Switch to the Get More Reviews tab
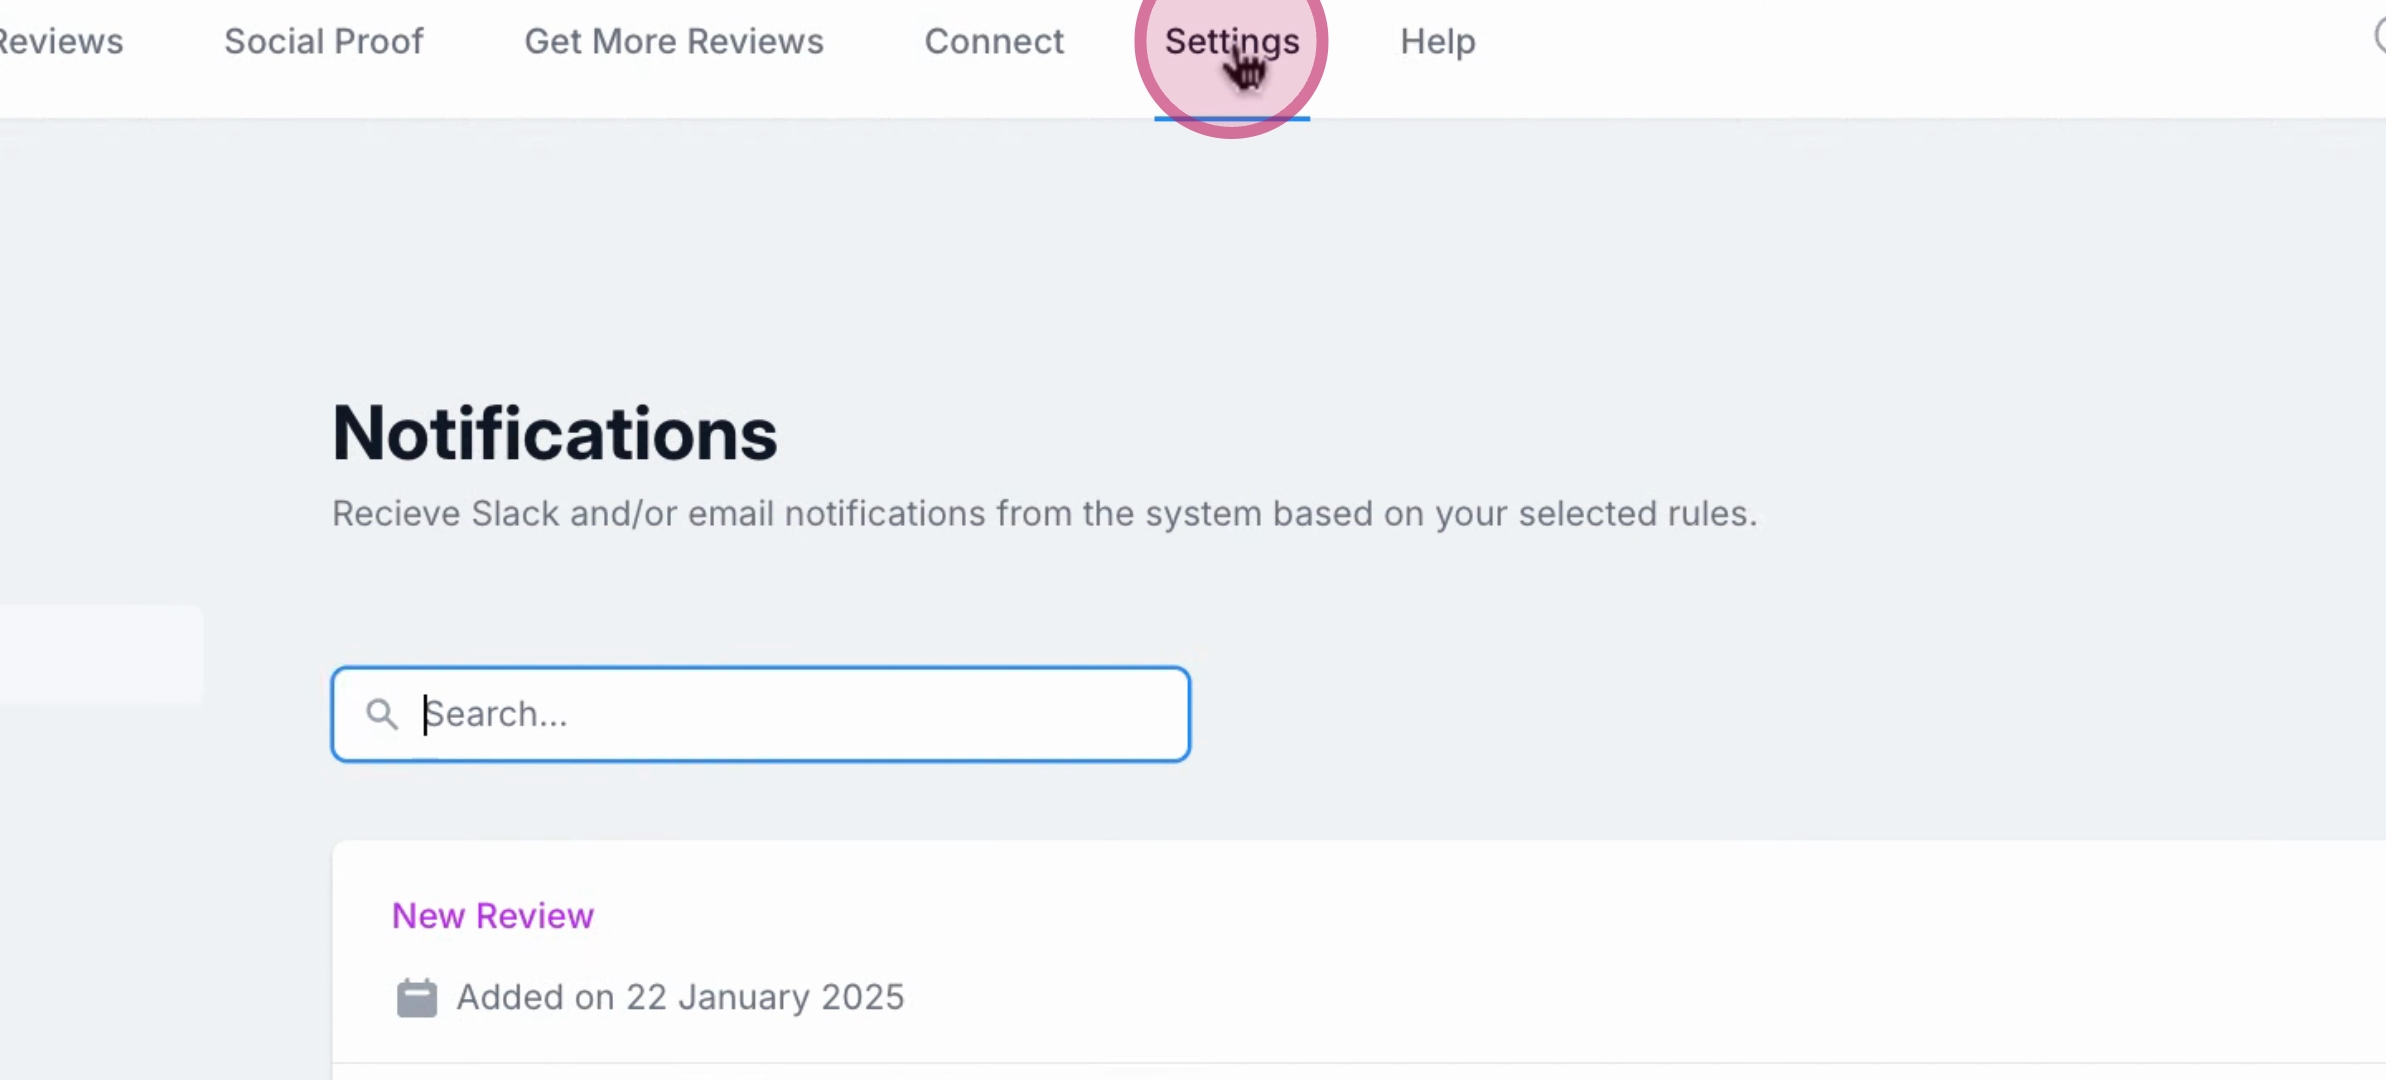 click(673, 41)
